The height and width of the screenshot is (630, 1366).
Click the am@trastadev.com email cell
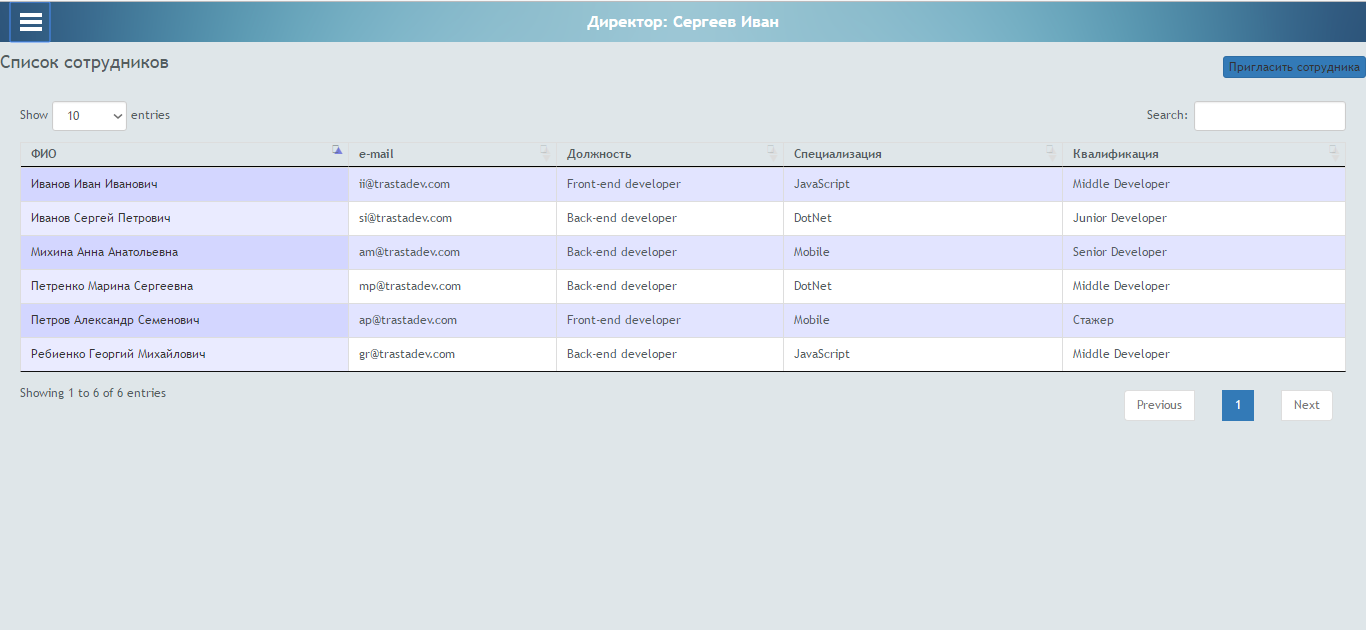click(409, 252)
